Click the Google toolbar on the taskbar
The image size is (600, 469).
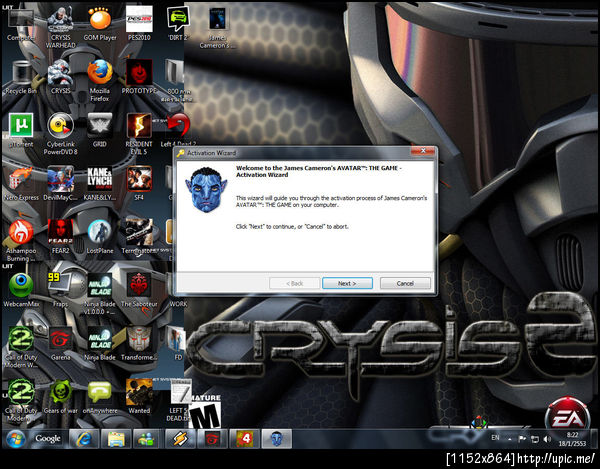(x=48, y=439)
